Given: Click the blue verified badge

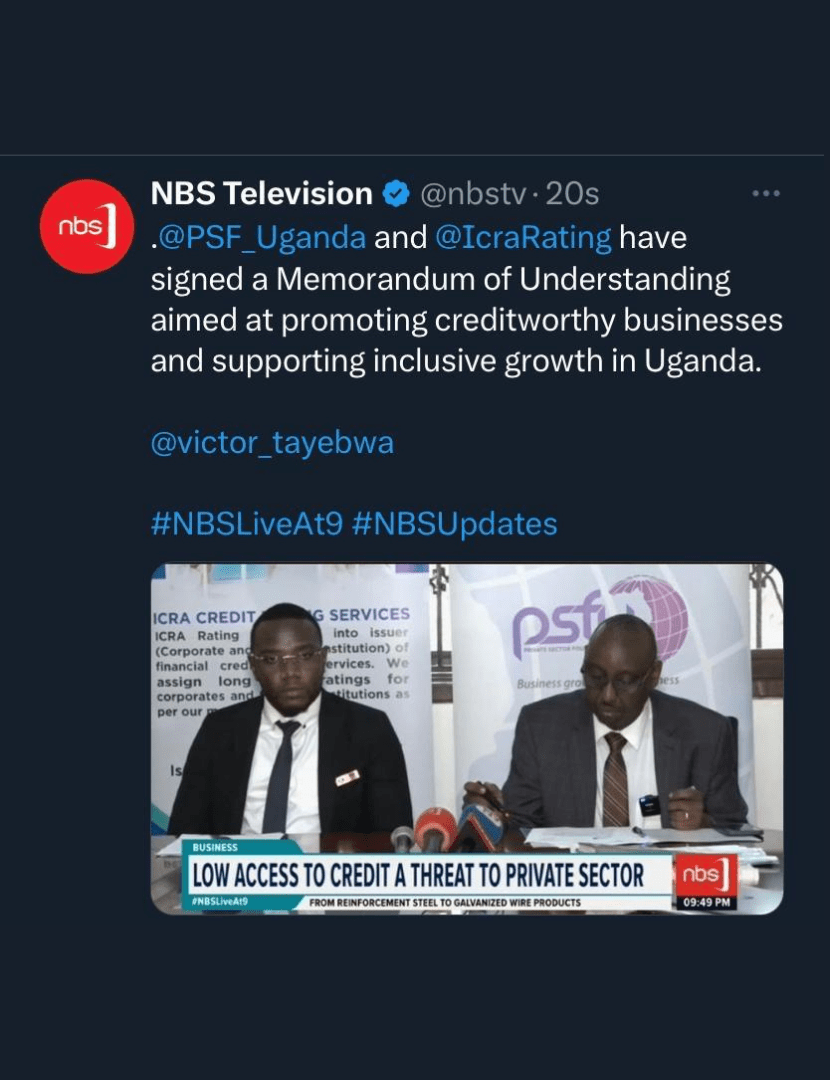Looking at the screenshot, I should [395, 194].
